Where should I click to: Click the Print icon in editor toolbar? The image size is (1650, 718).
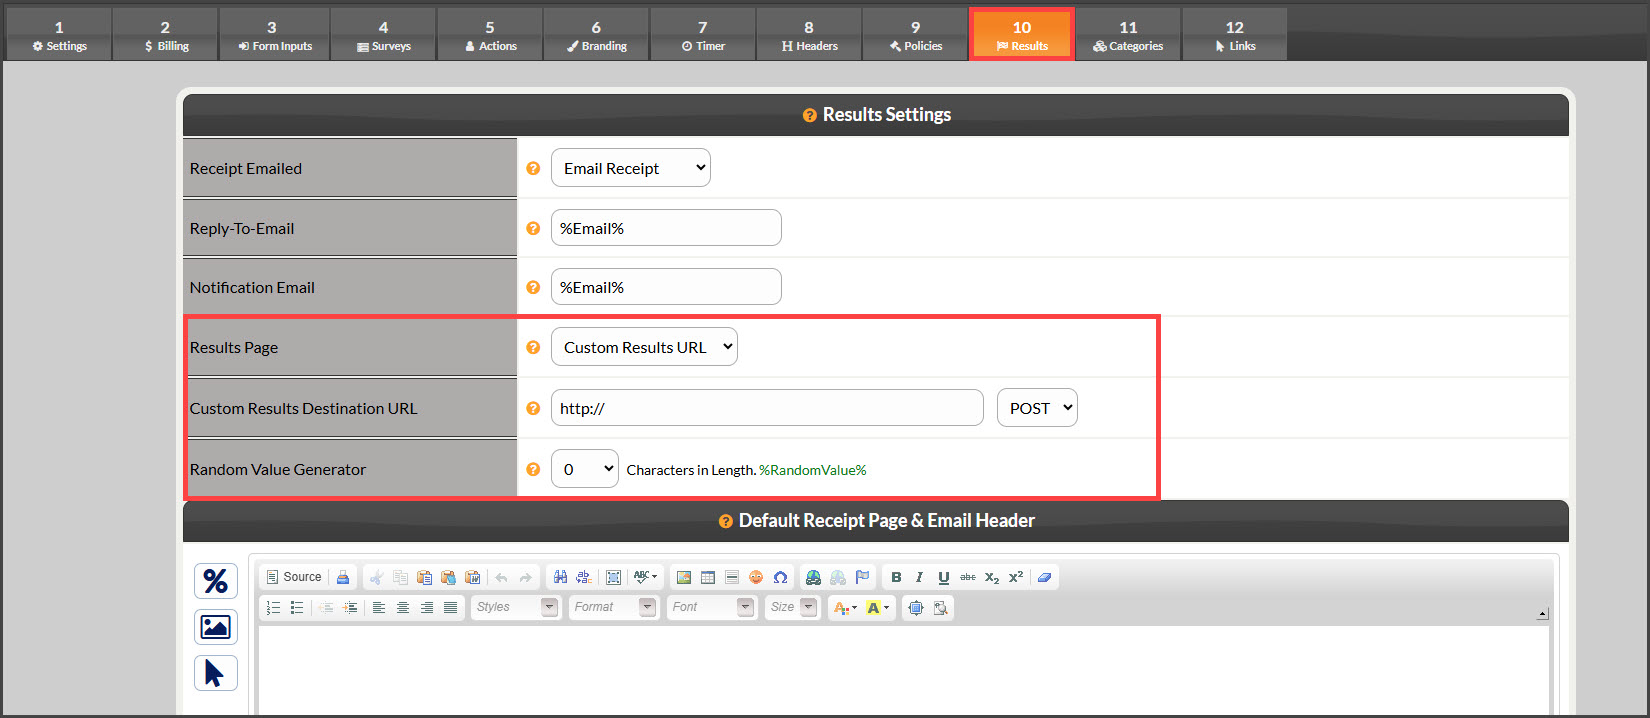point(343,577)
